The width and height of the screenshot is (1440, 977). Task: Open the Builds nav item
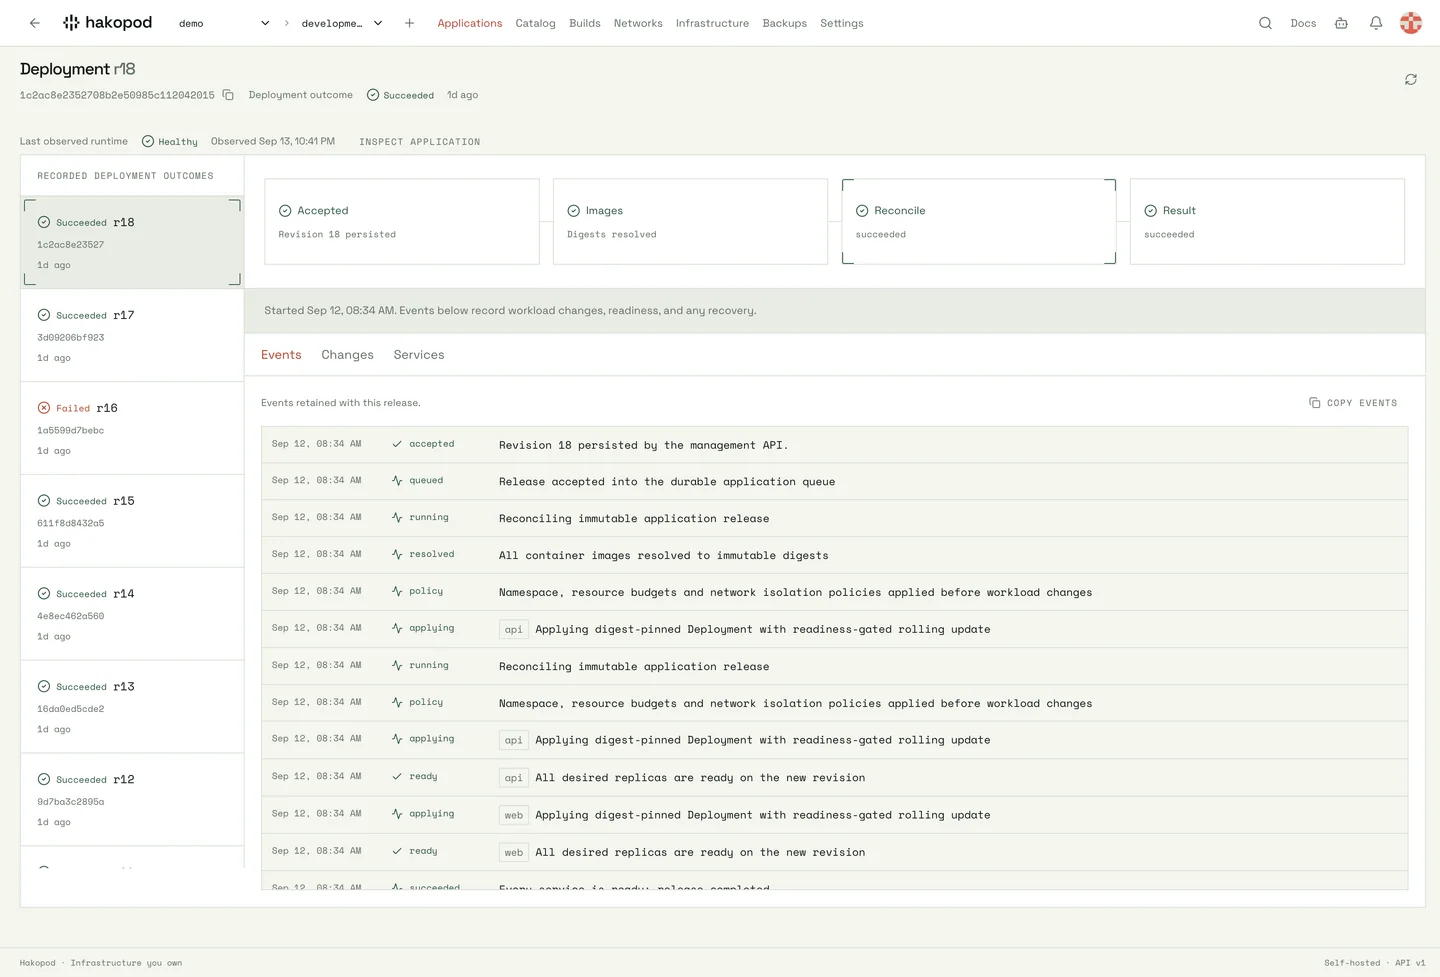[585, 23]
